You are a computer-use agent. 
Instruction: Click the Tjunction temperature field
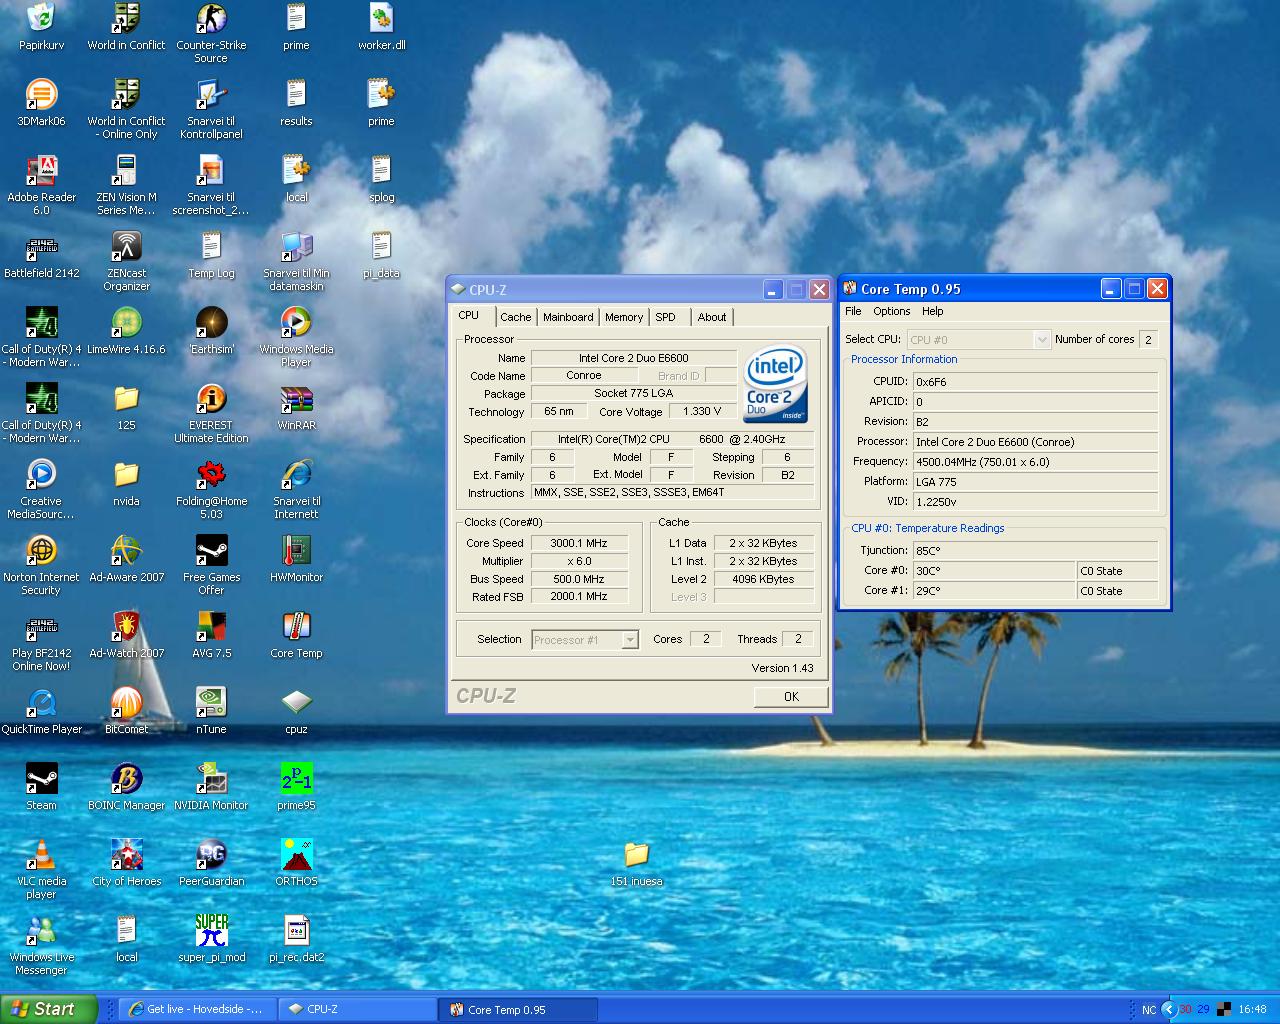tap(1035, 551)
